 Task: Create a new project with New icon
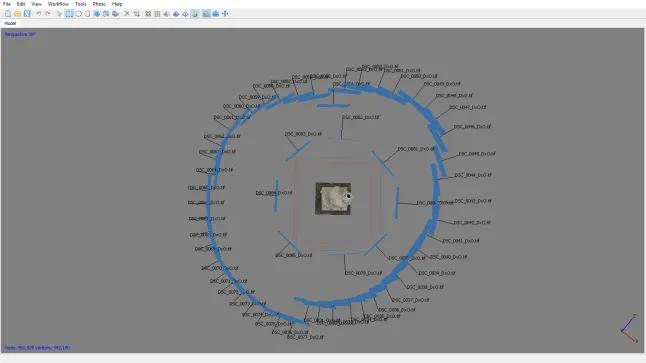coord(8,14)
